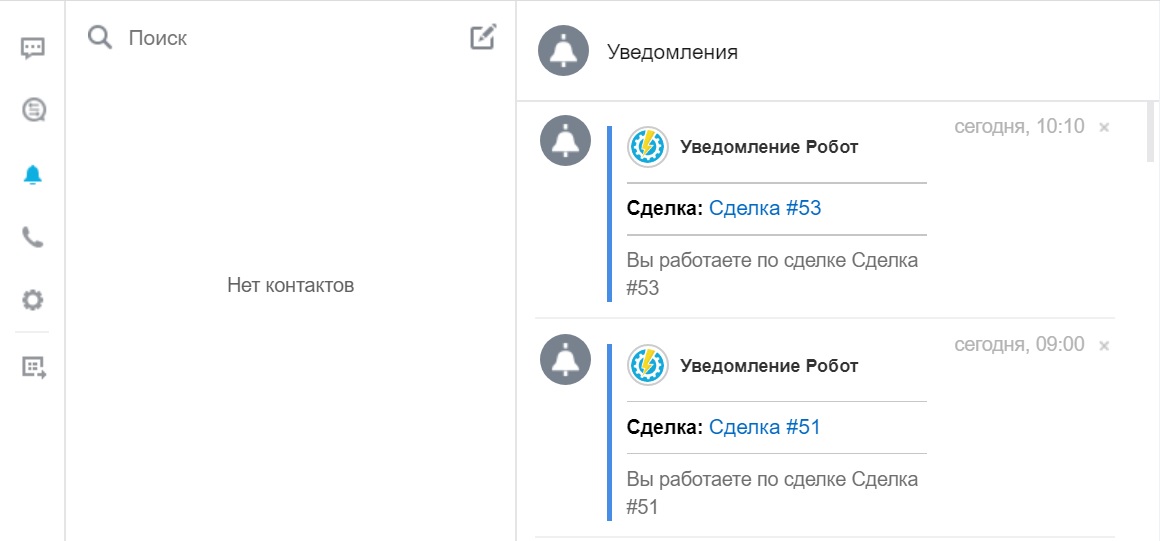
Task: Click the bell avatar beside the 10:10 notification
Action: [565, 140]
